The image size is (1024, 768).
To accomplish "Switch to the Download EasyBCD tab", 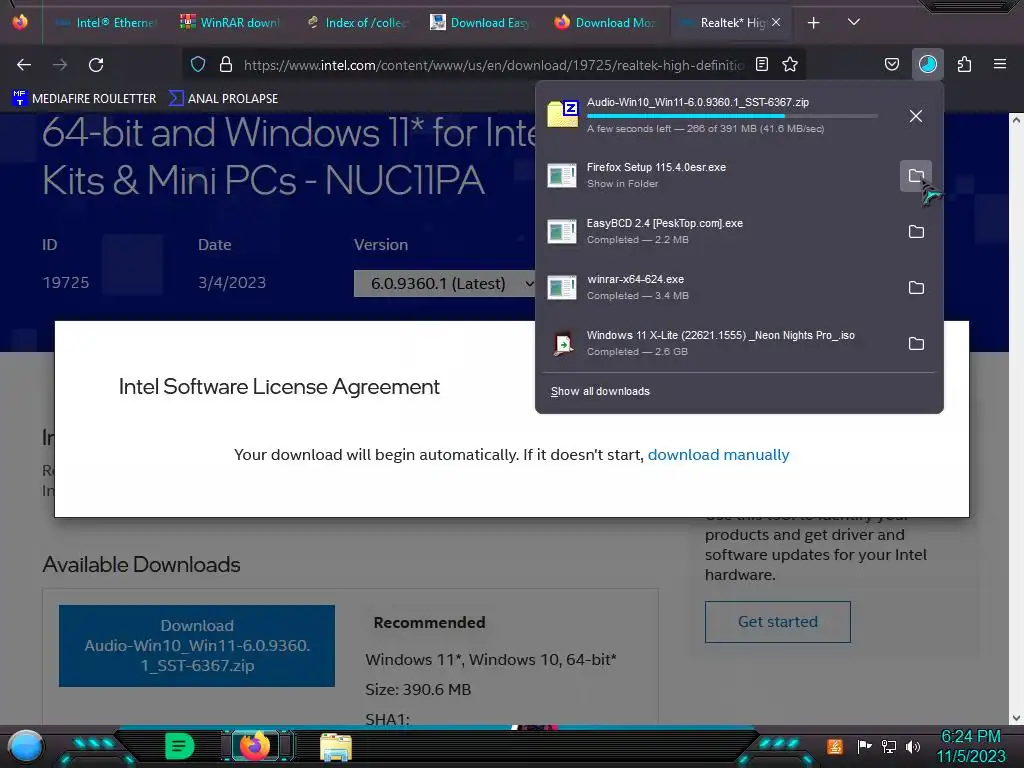I will pos(480,22).
